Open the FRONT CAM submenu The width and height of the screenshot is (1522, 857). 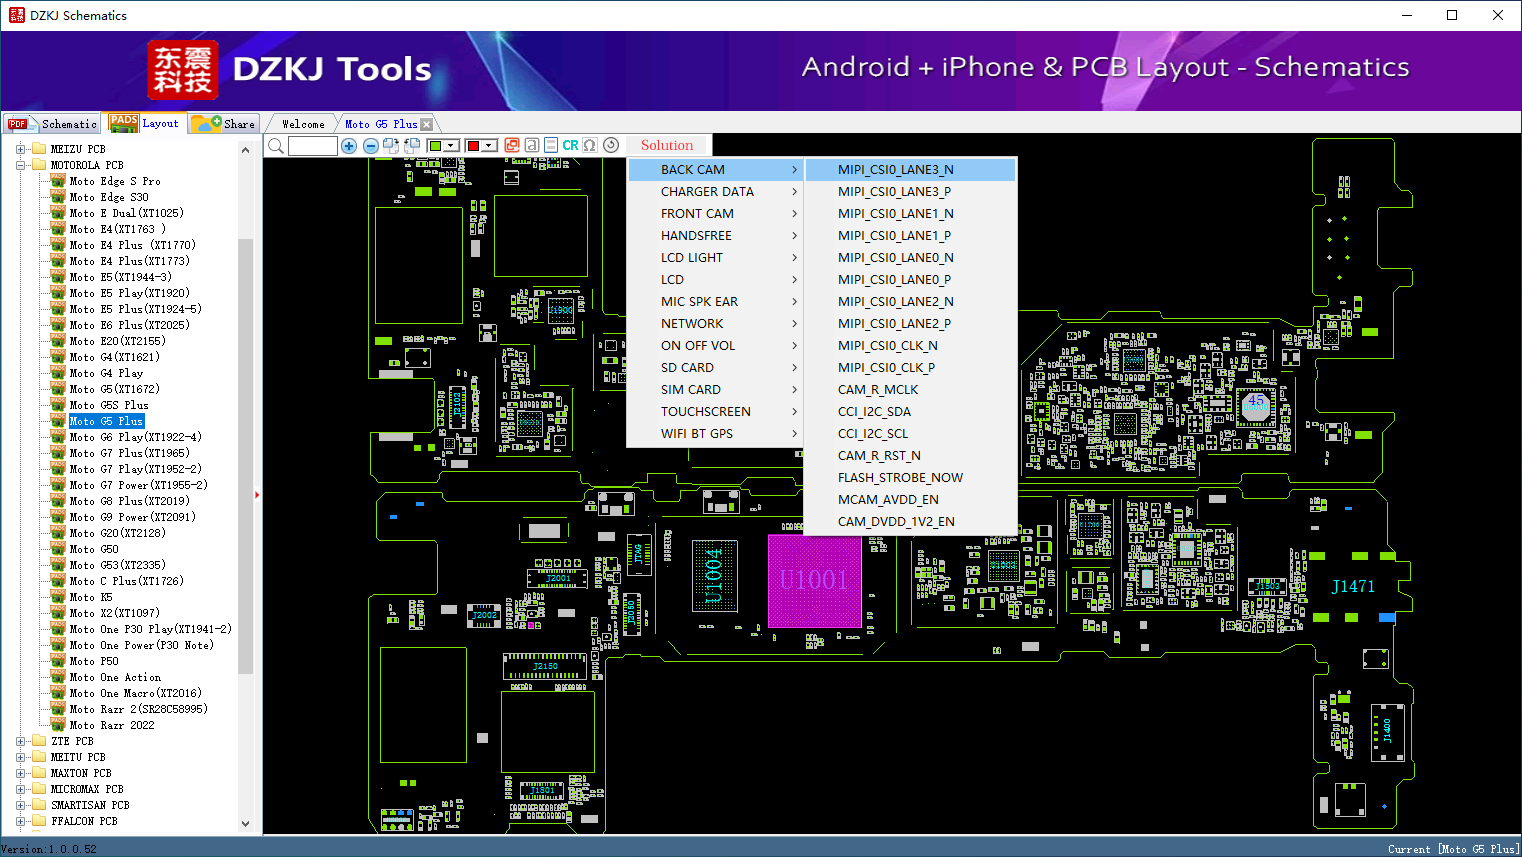point(716,214)
